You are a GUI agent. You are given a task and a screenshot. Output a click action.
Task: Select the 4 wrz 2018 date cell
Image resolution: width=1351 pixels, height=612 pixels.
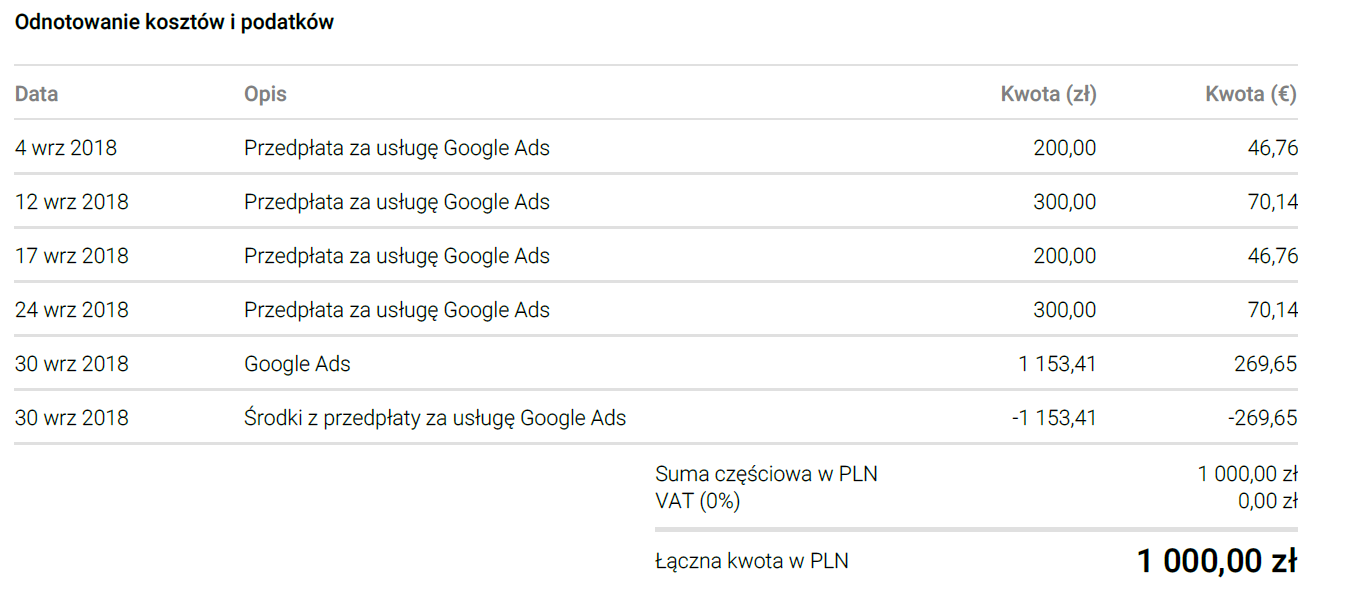click(x=66, y=148)
